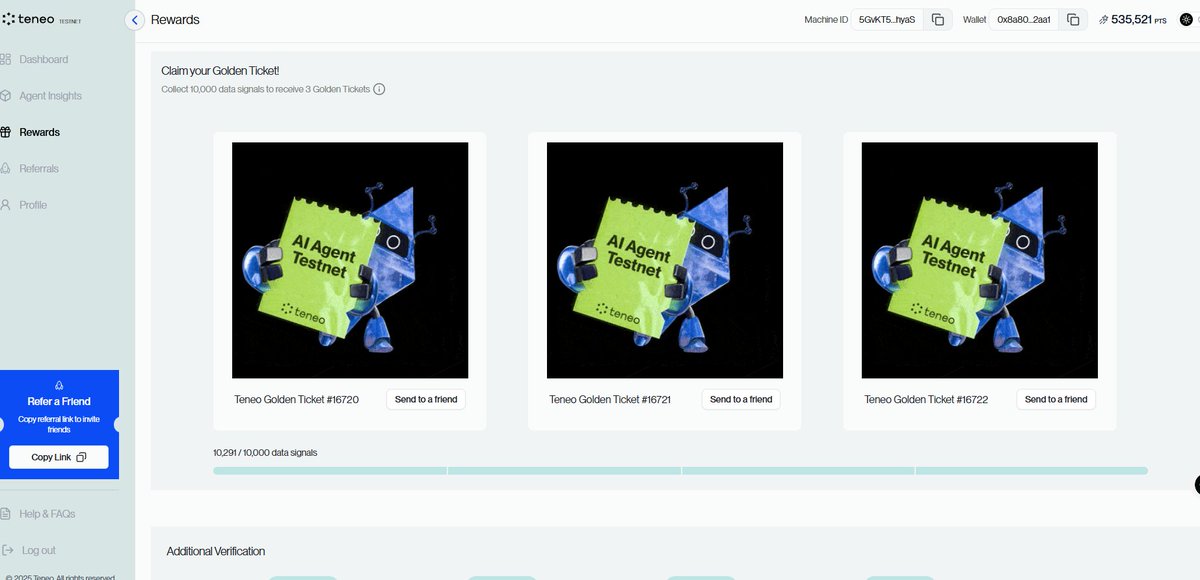The width and height of the screenshot is (1200, 580).
Task: Click the 535,521 PTS points balance
Action: click(1138, 20)
